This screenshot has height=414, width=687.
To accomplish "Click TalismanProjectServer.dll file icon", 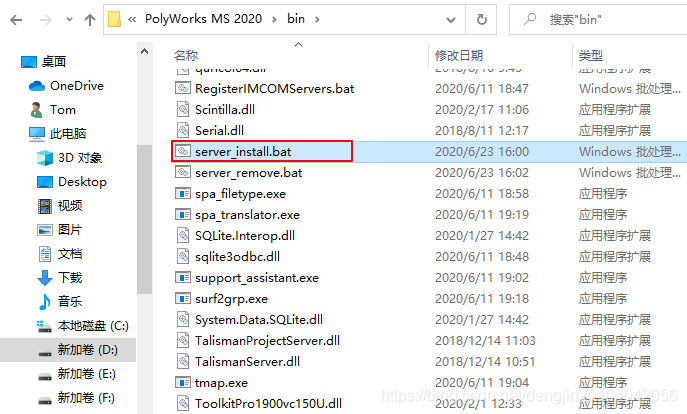I will pos(183,340).
